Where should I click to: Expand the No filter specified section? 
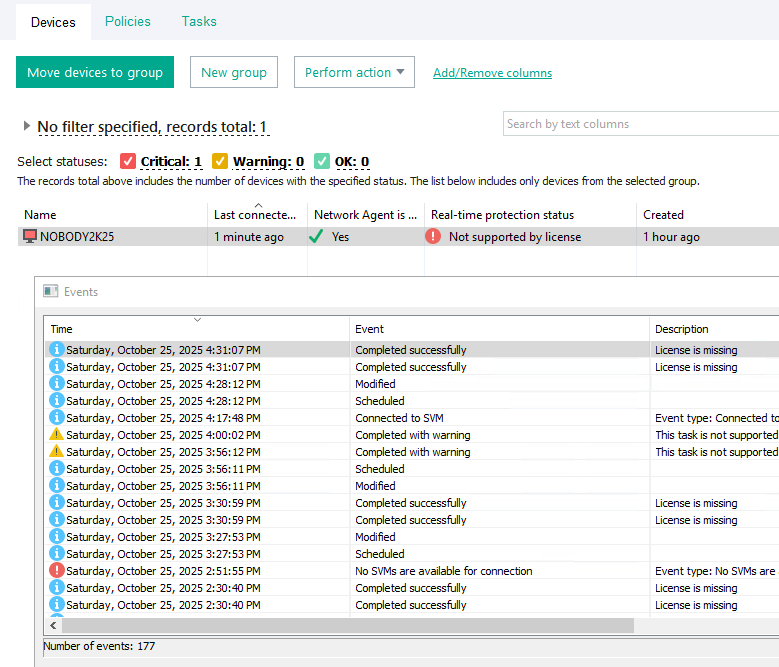(x=27, y=127)
